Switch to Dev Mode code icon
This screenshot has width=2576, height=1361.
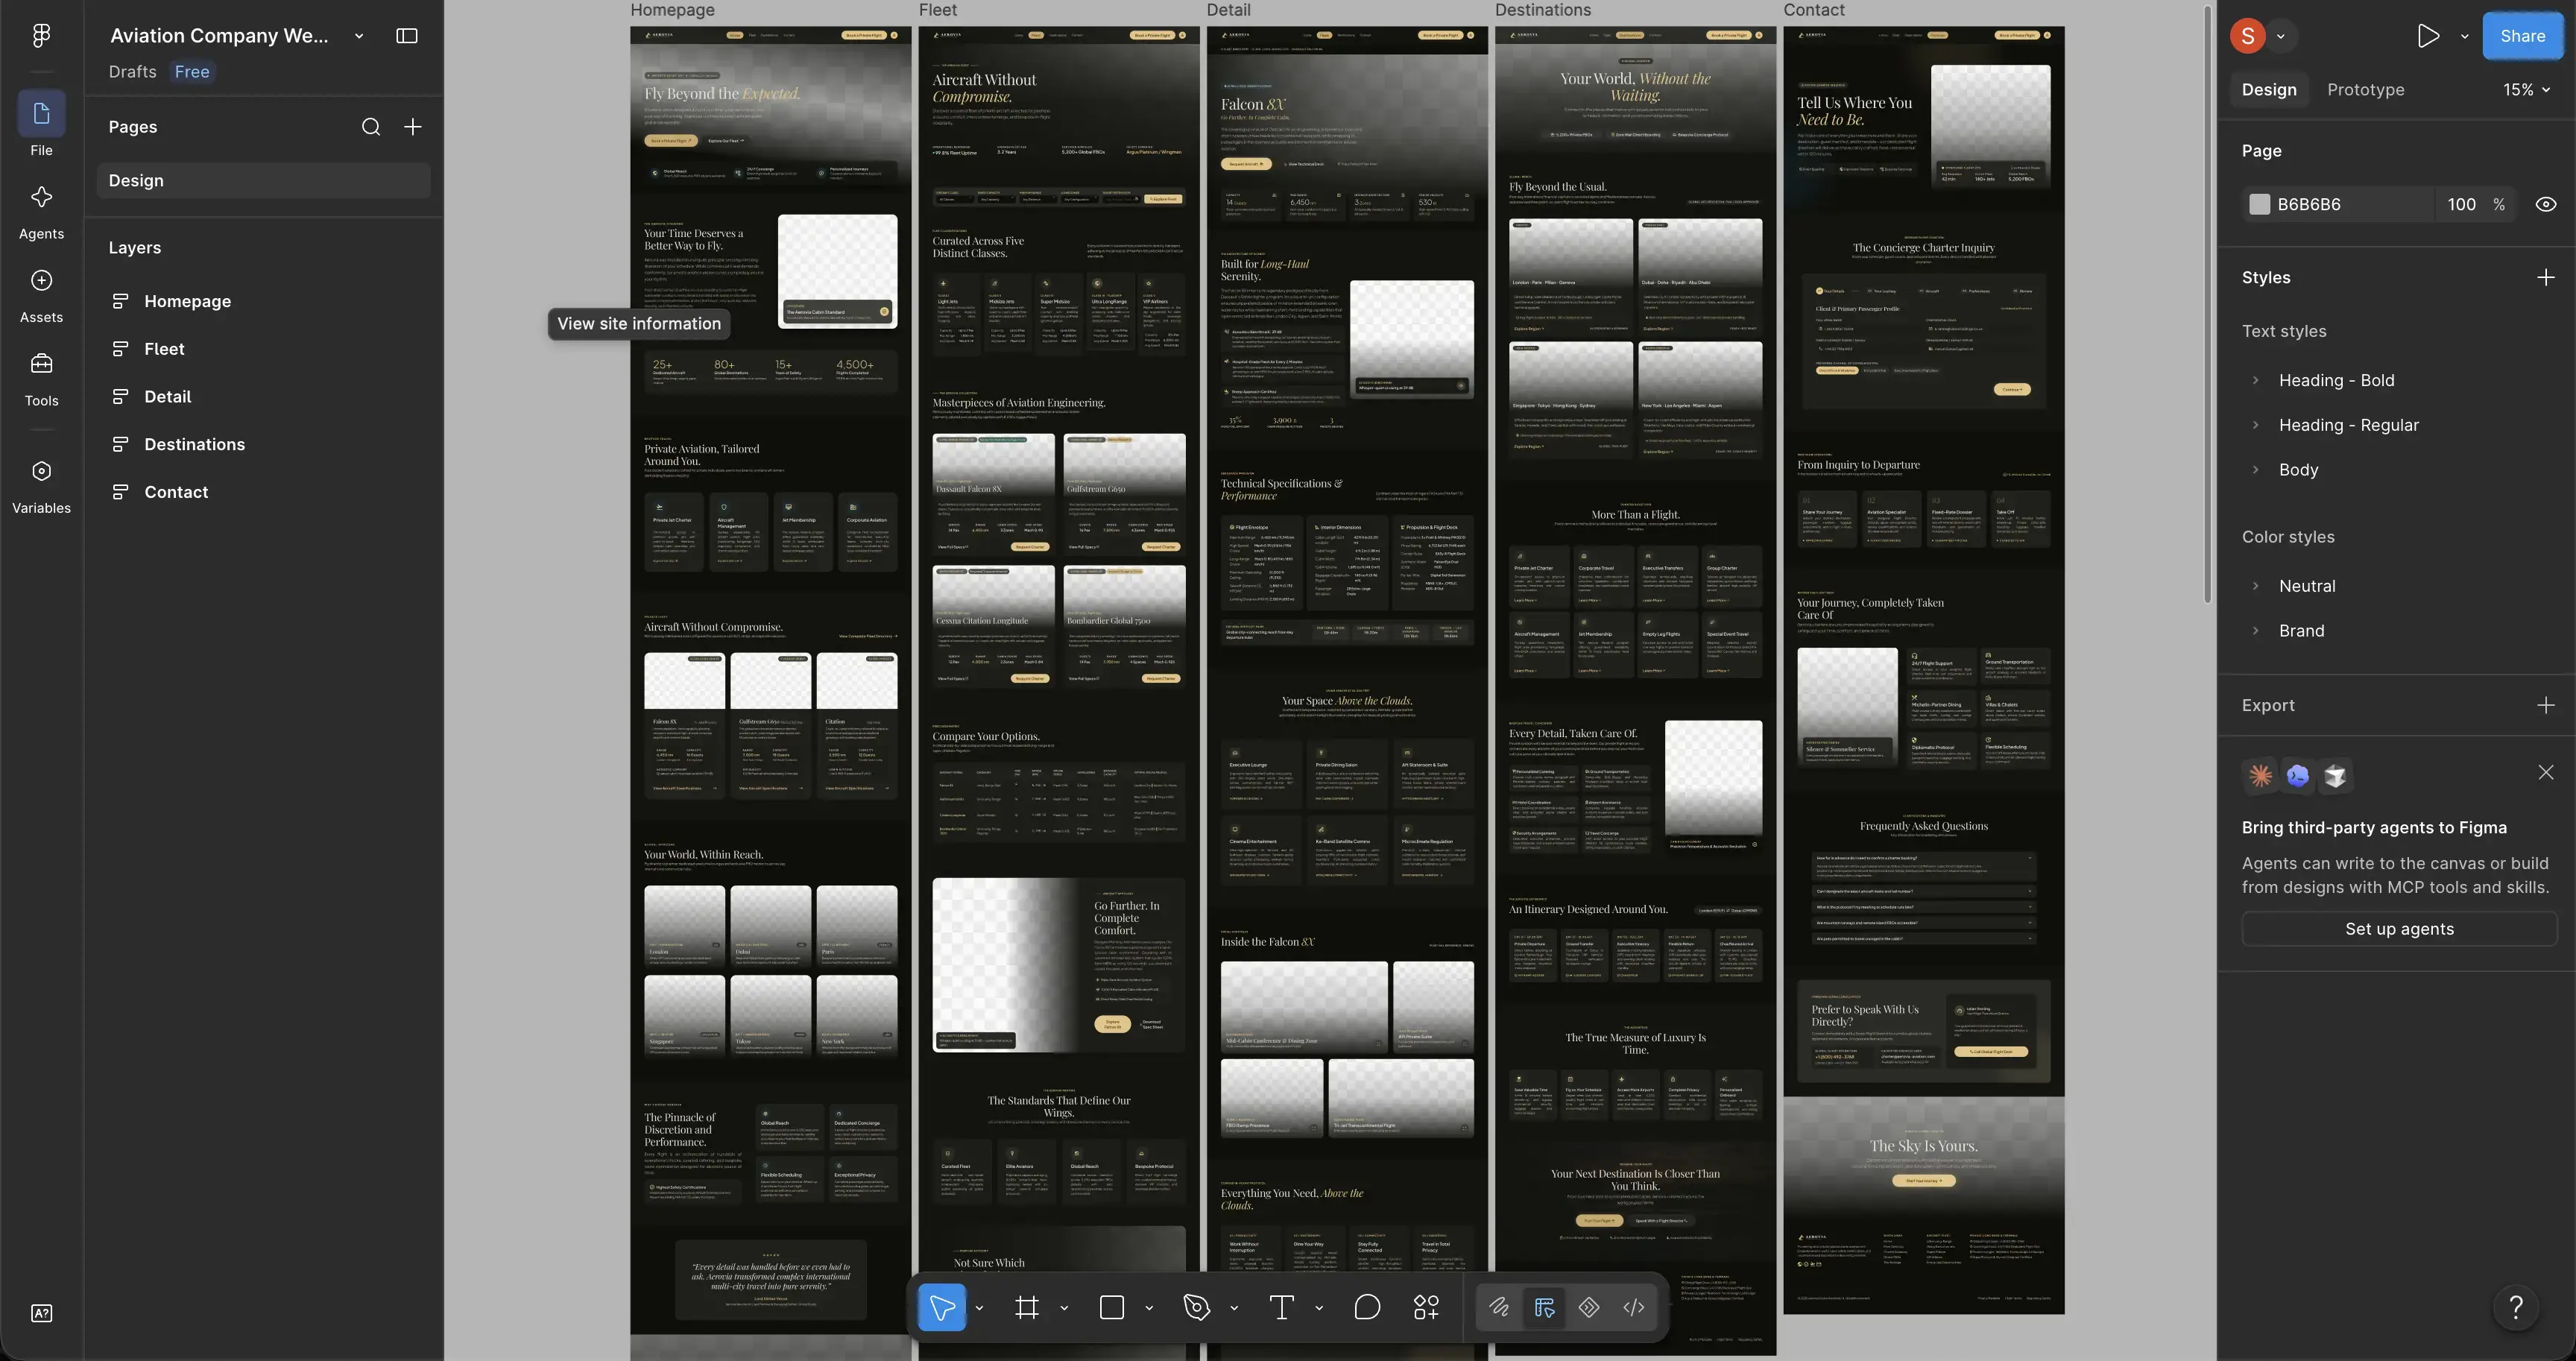[x=1633, y=1307]
